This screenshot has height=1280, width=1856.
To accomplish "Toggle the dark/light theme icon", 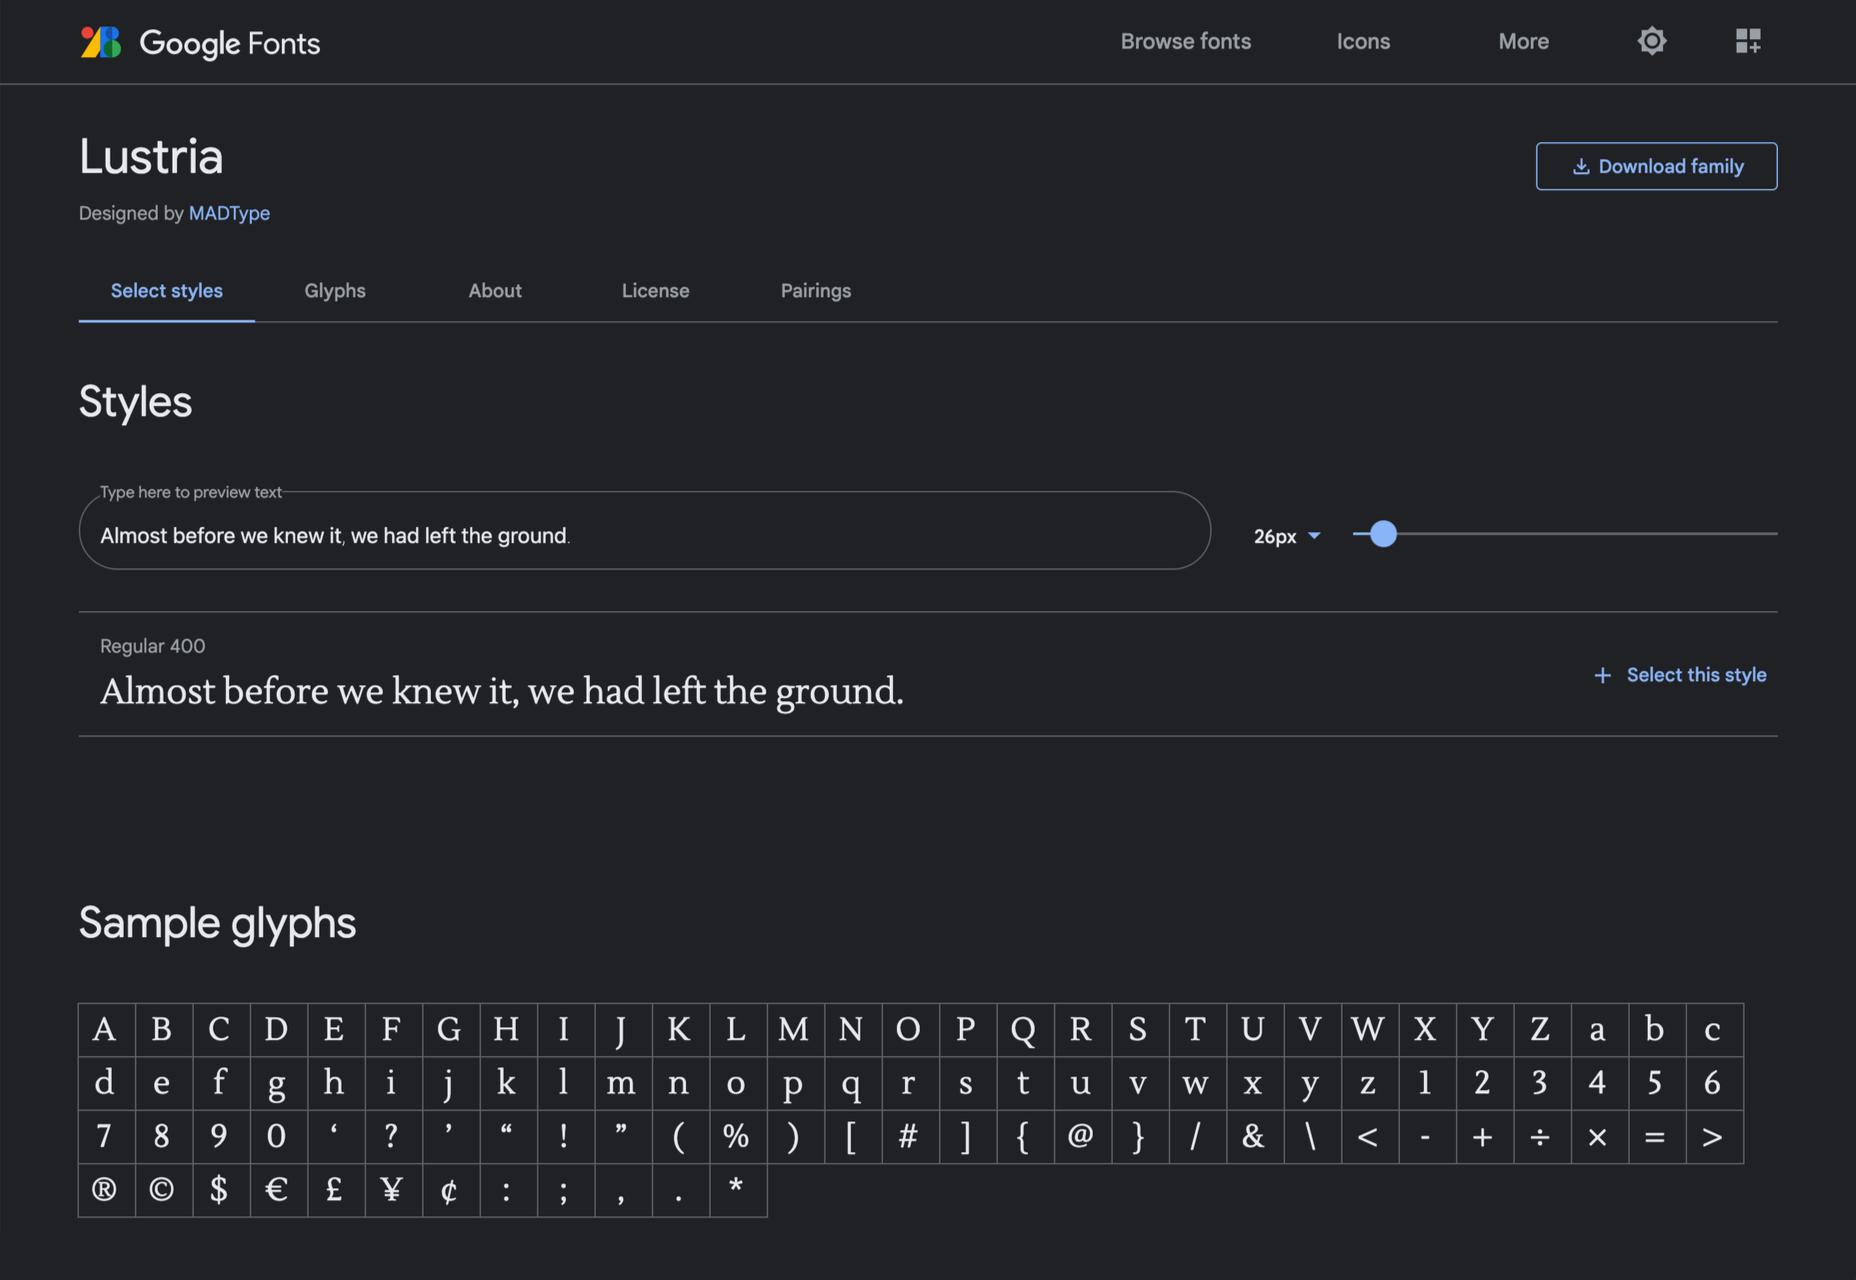I will click(1652, 41).
